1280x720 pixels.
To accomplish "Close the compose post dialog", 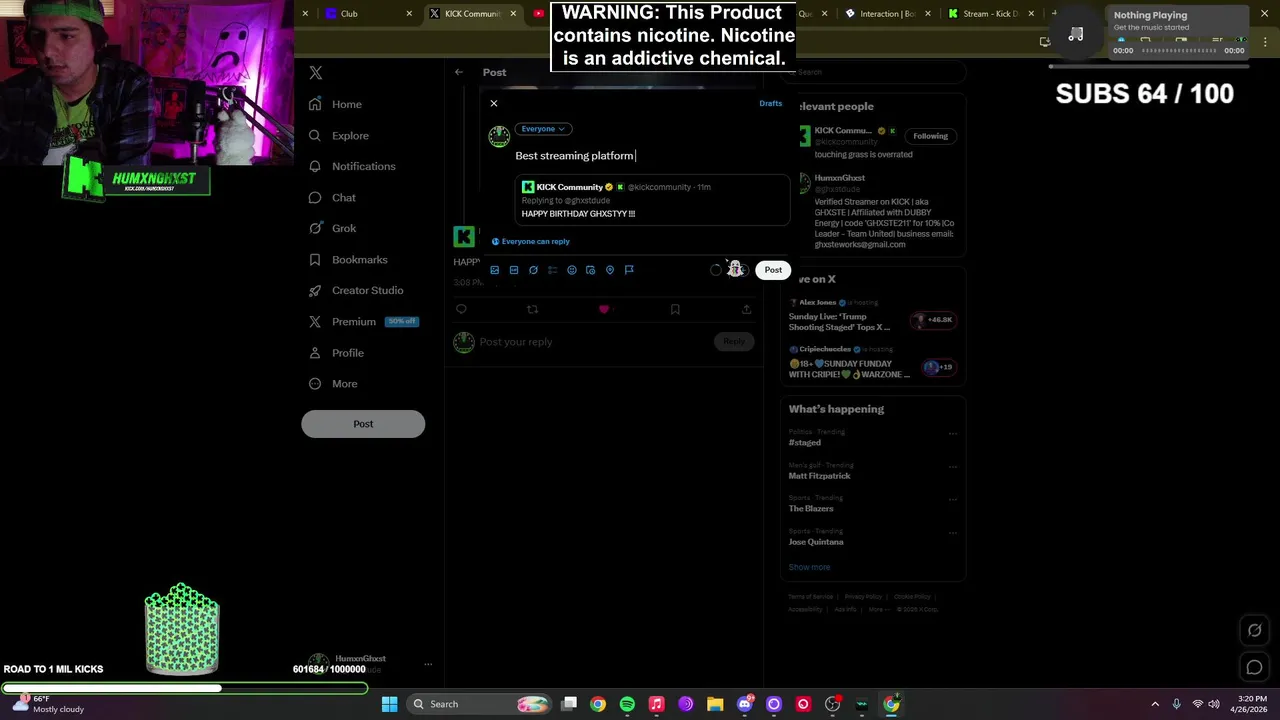I will tap(494, 103).
